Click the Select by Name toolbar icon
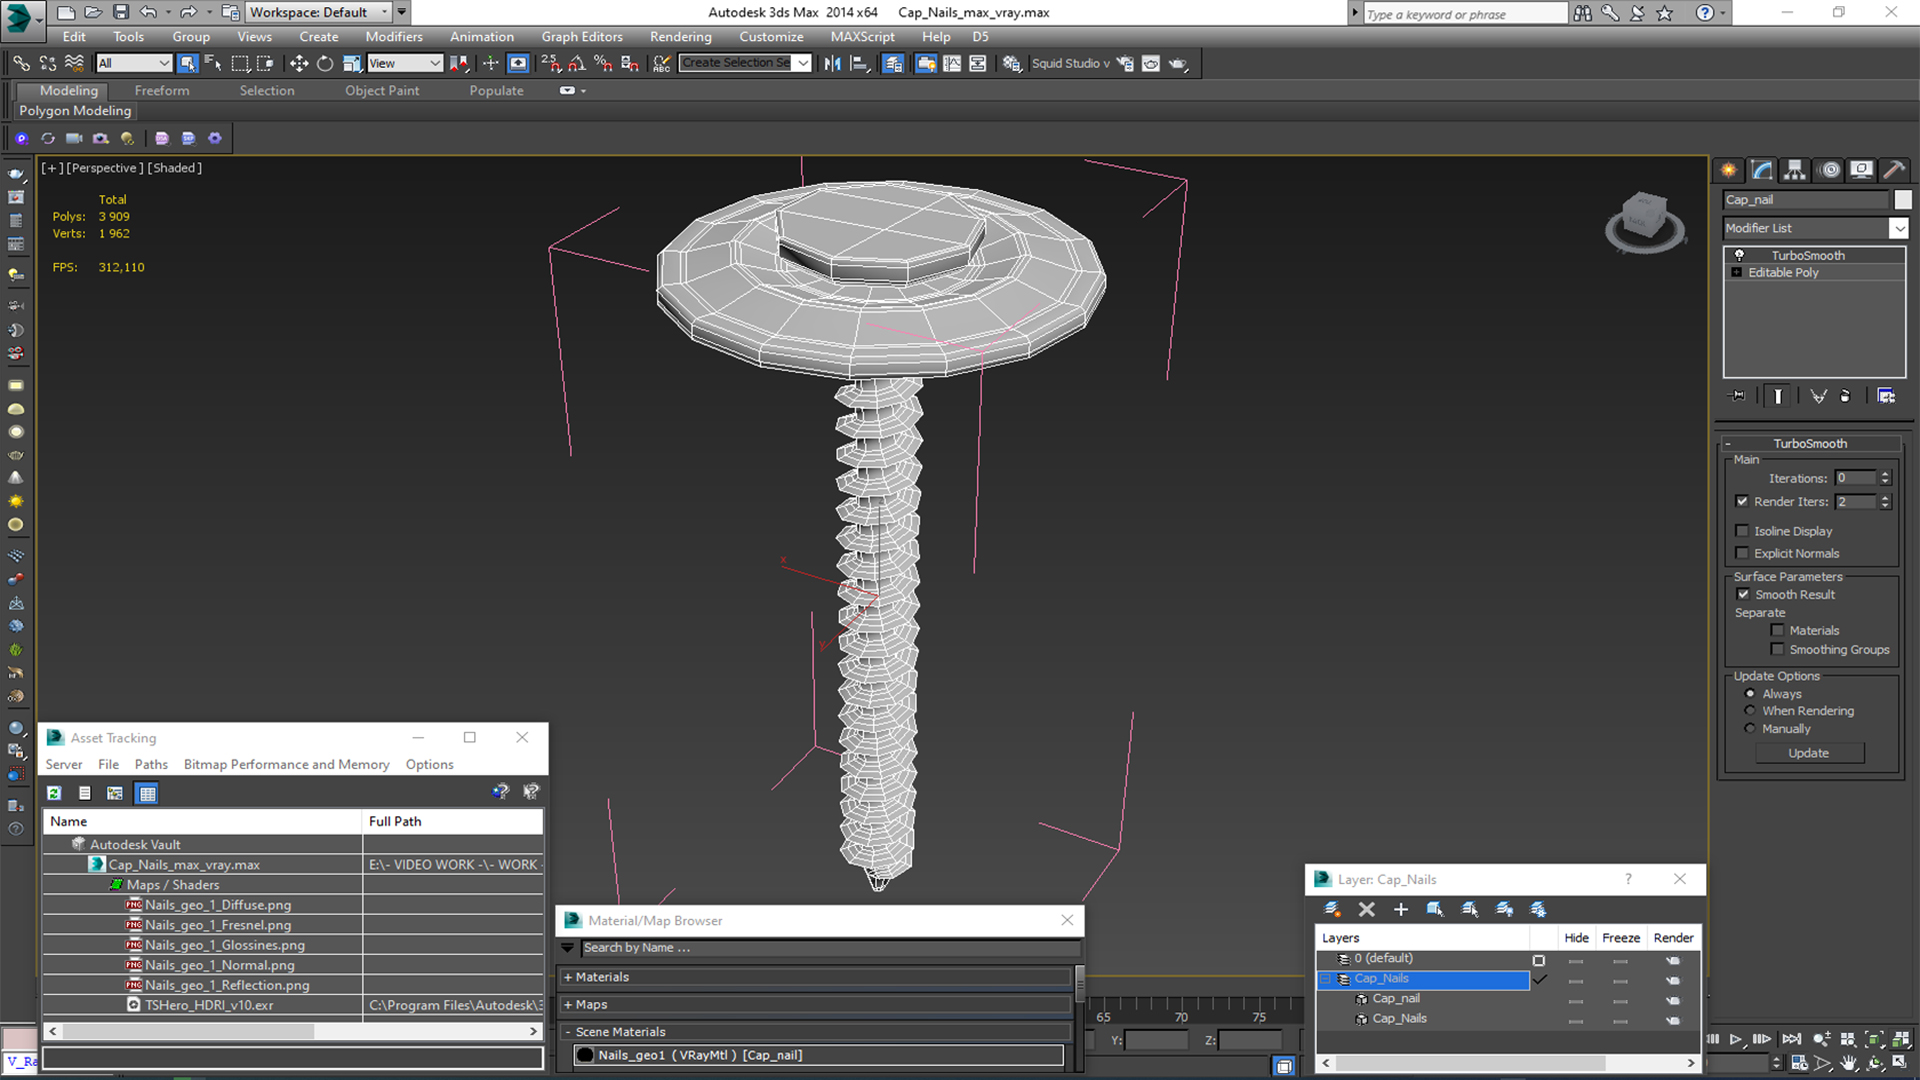 point(213,63)
